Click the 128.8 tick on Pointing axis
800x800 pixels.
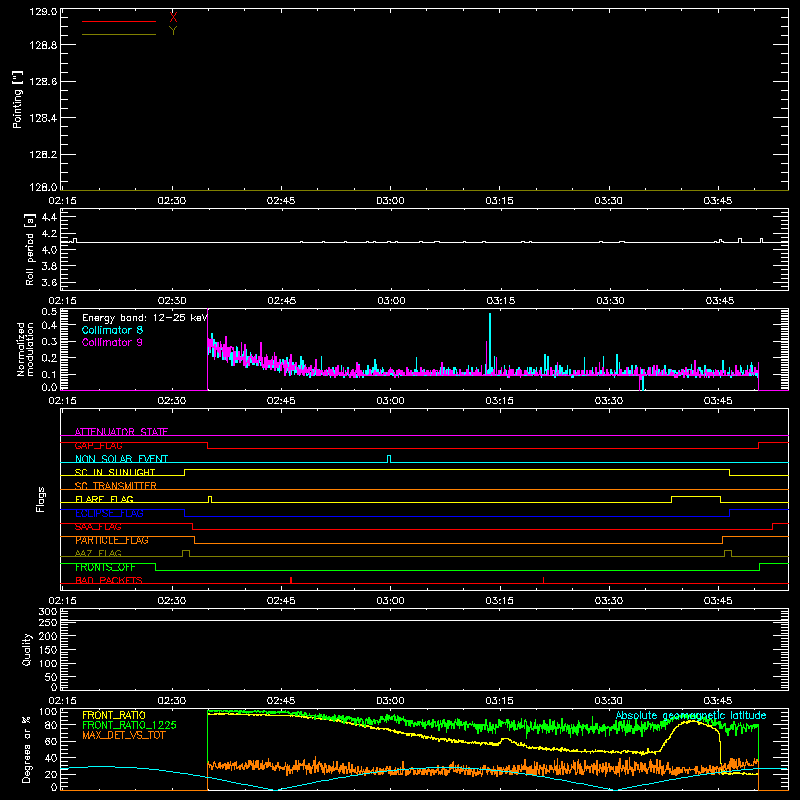43,45
